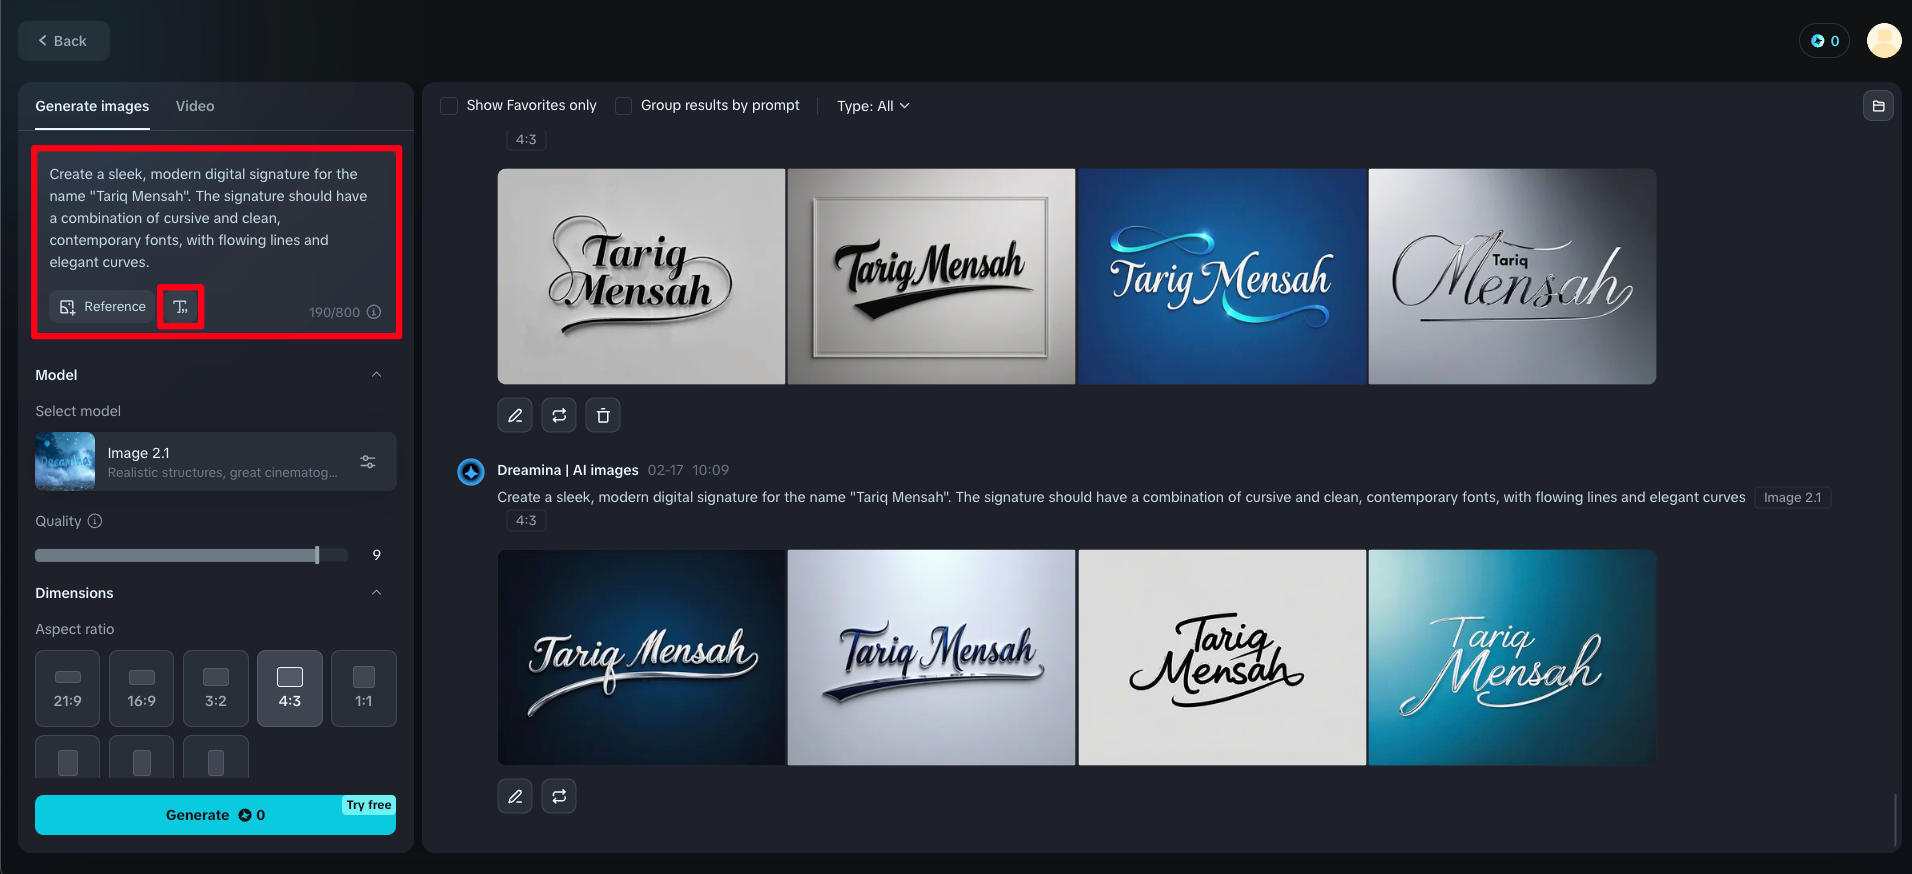Collapse the Model section
1912x874 pixels.
[376, 375]
